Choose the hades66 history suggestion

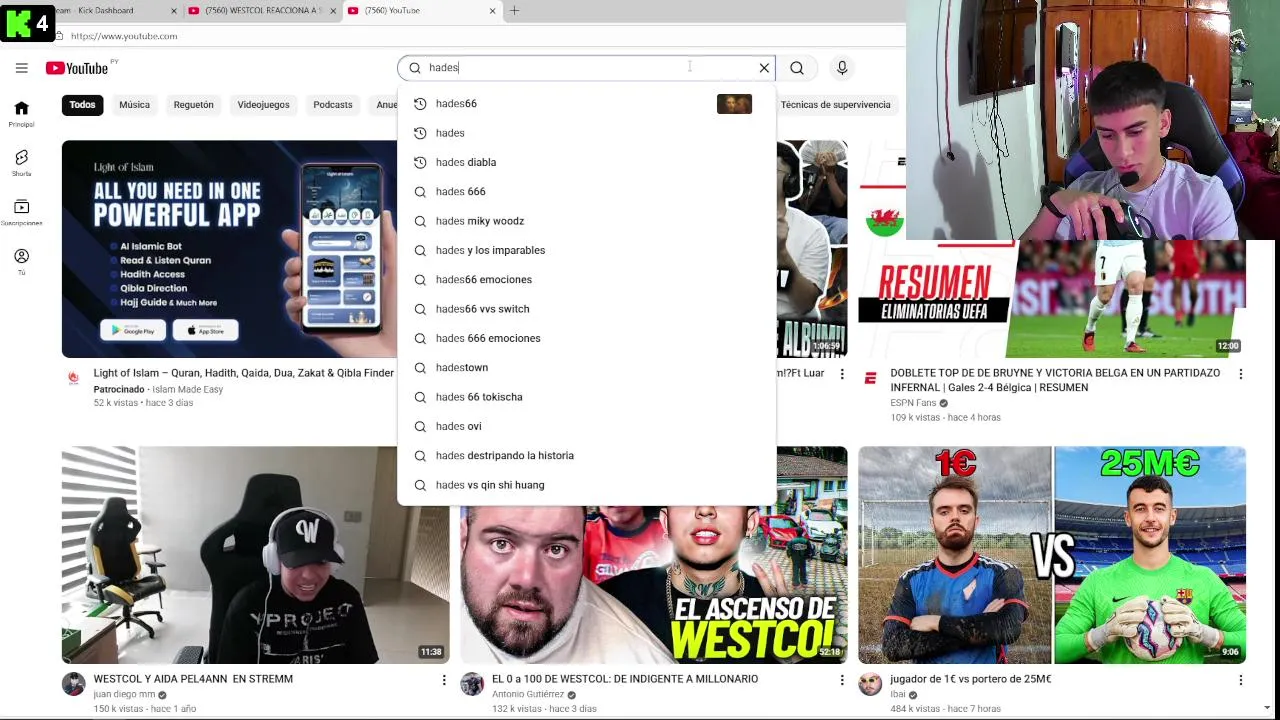point(586,104)
